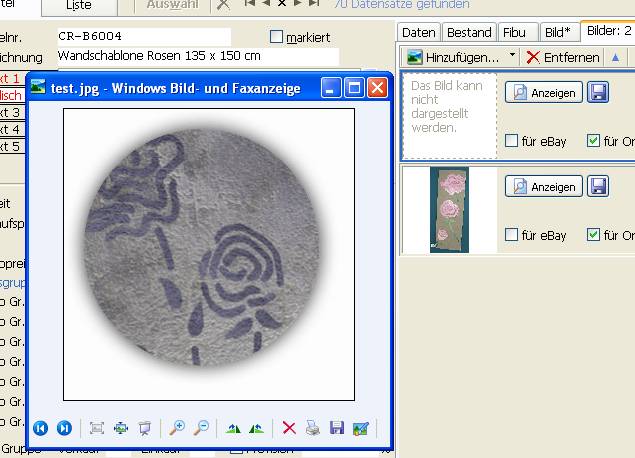Save rose thumbnail image using floppy icon

(x=598, y=186)
